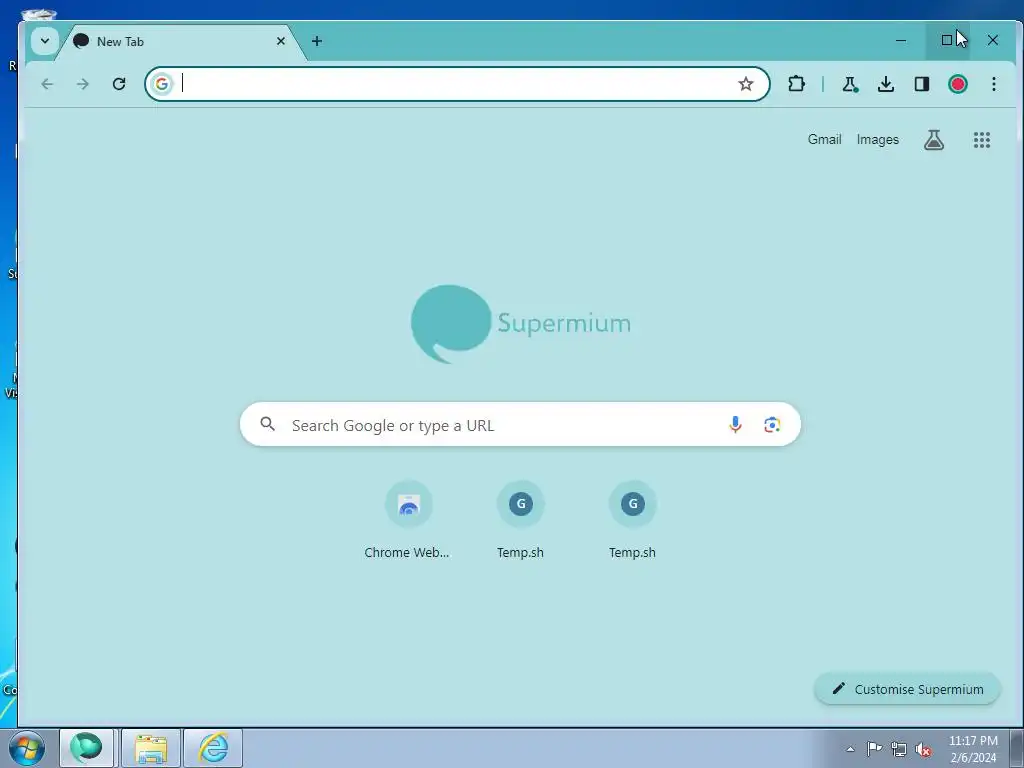The image size is (1024, 768).
Task: Show hidden system tray icons
Action: point(850,749)
